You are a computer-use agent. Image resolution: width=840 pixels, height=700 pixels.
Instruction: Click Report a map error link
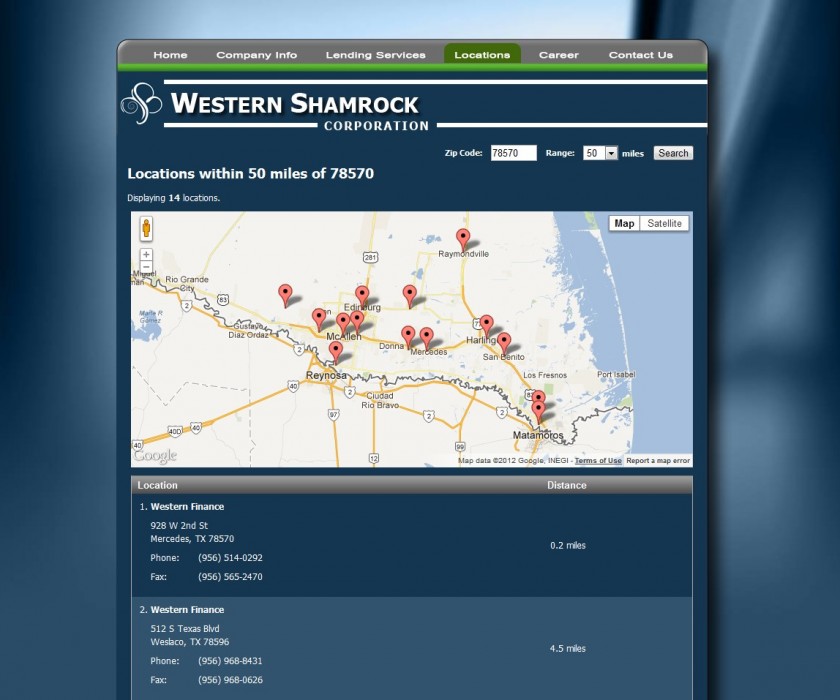click(658, 461)
